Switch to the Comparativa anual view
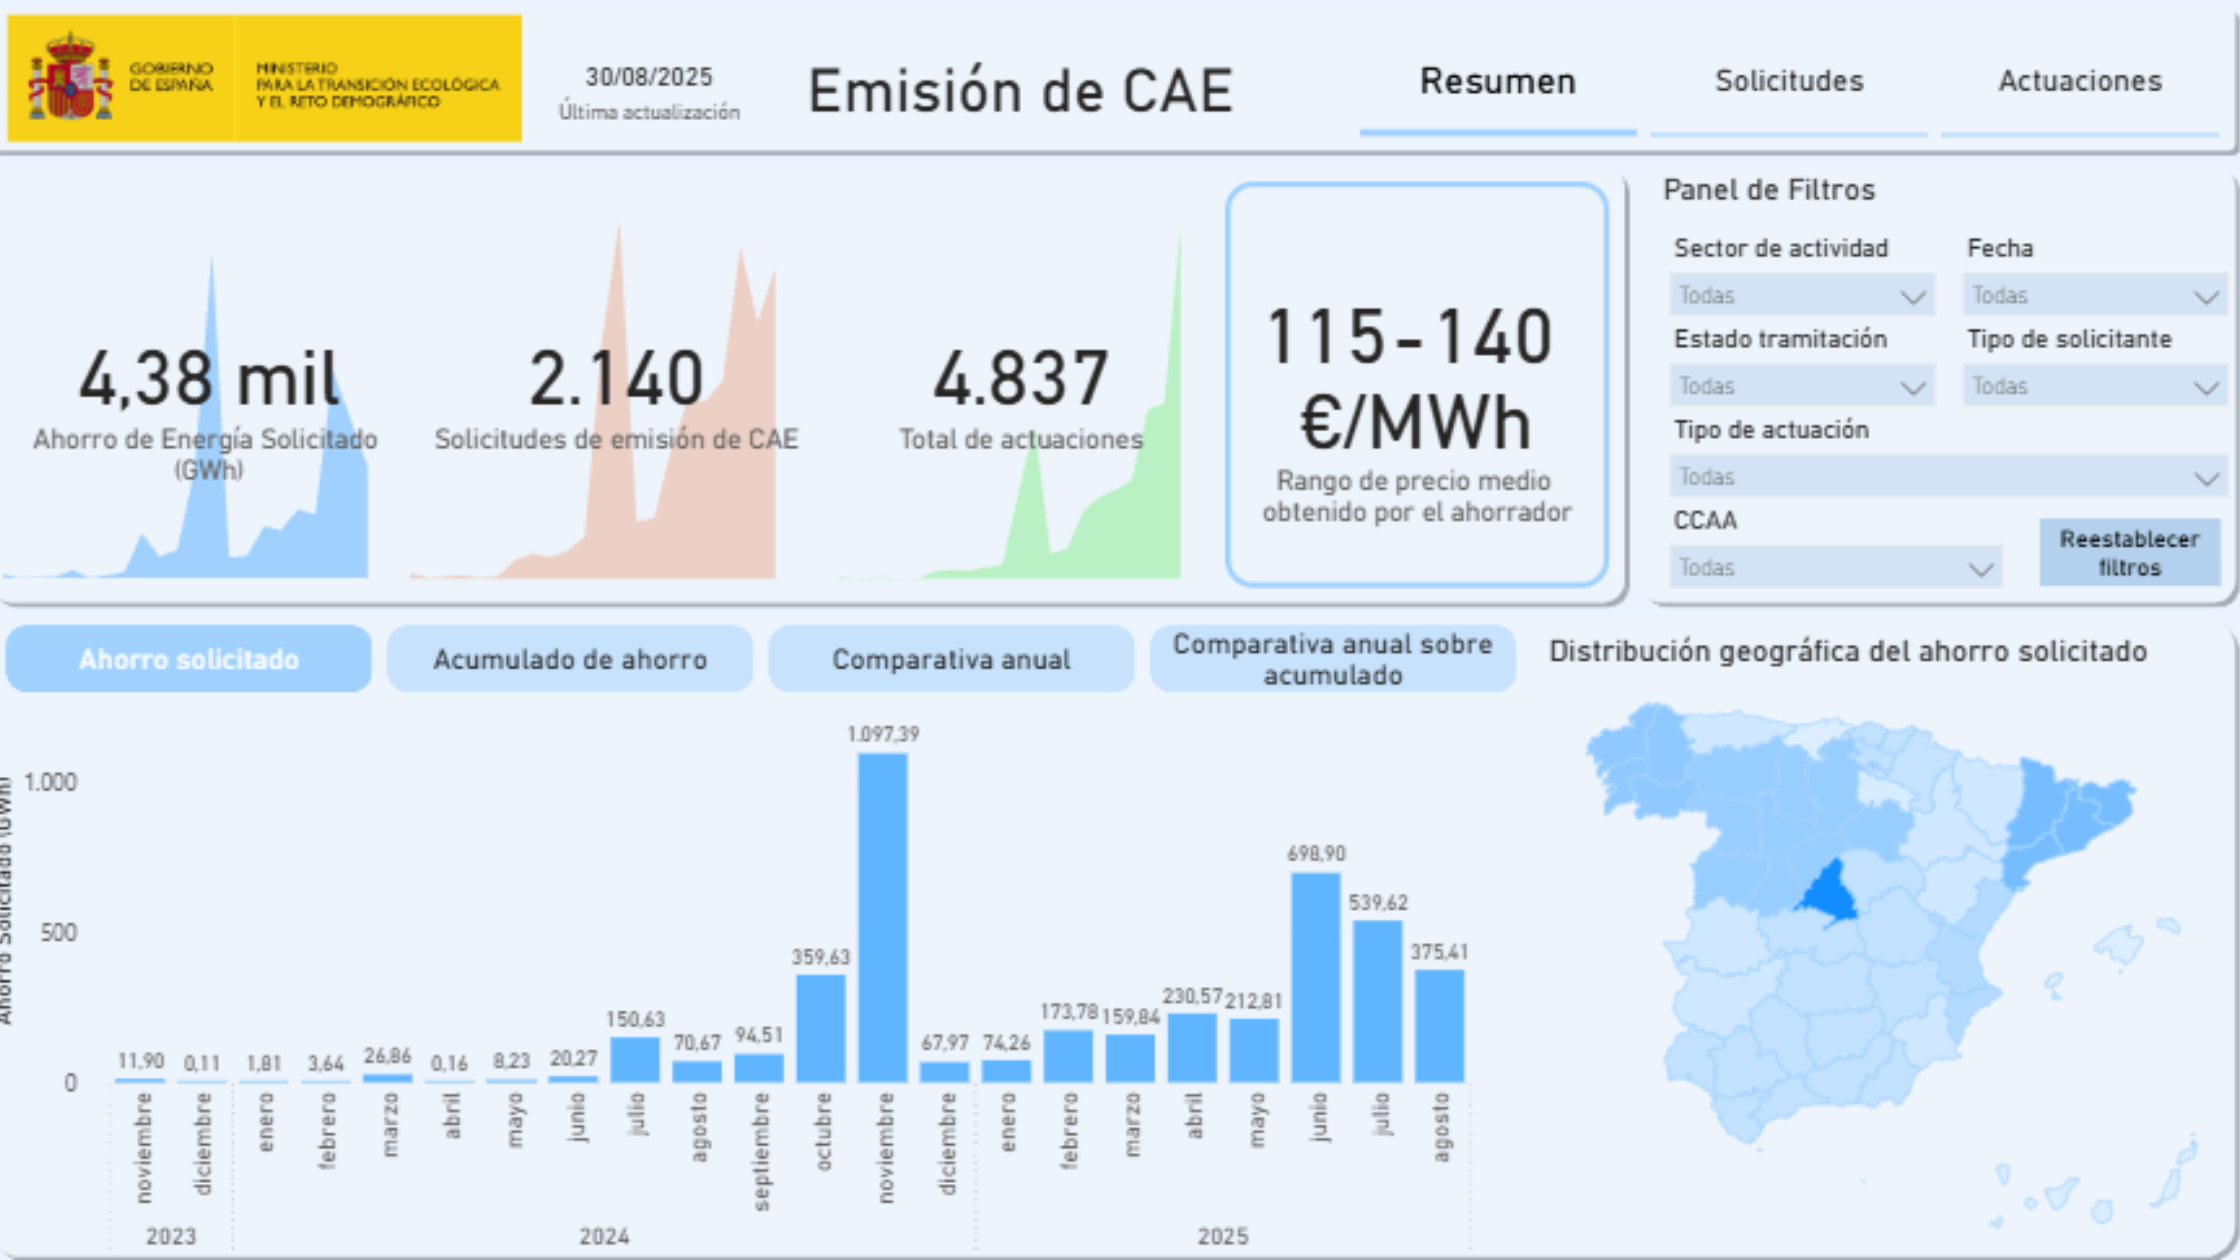Screen dimensions: 2240x1260 tap(951, 659)
